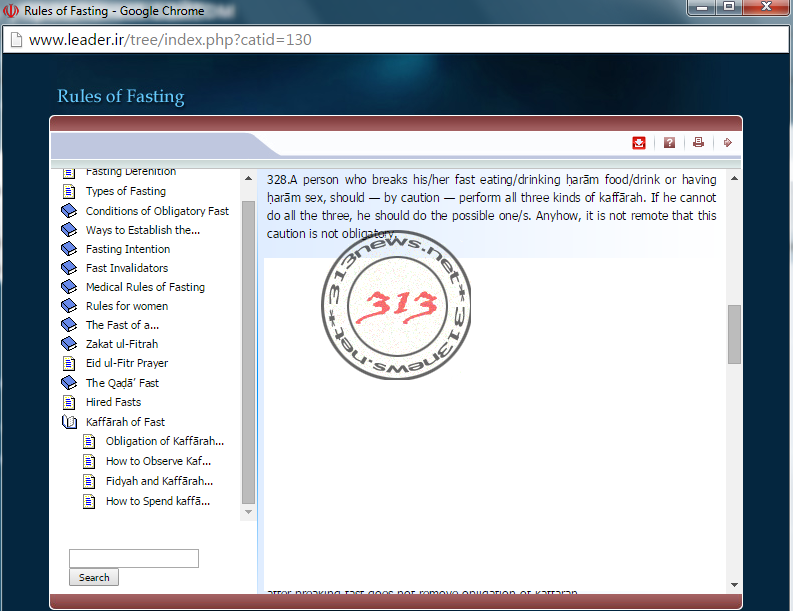Click page icon beside Fidyah and Kaffārah...
This screenshot has height=611, width=793.
pos(89,481)
